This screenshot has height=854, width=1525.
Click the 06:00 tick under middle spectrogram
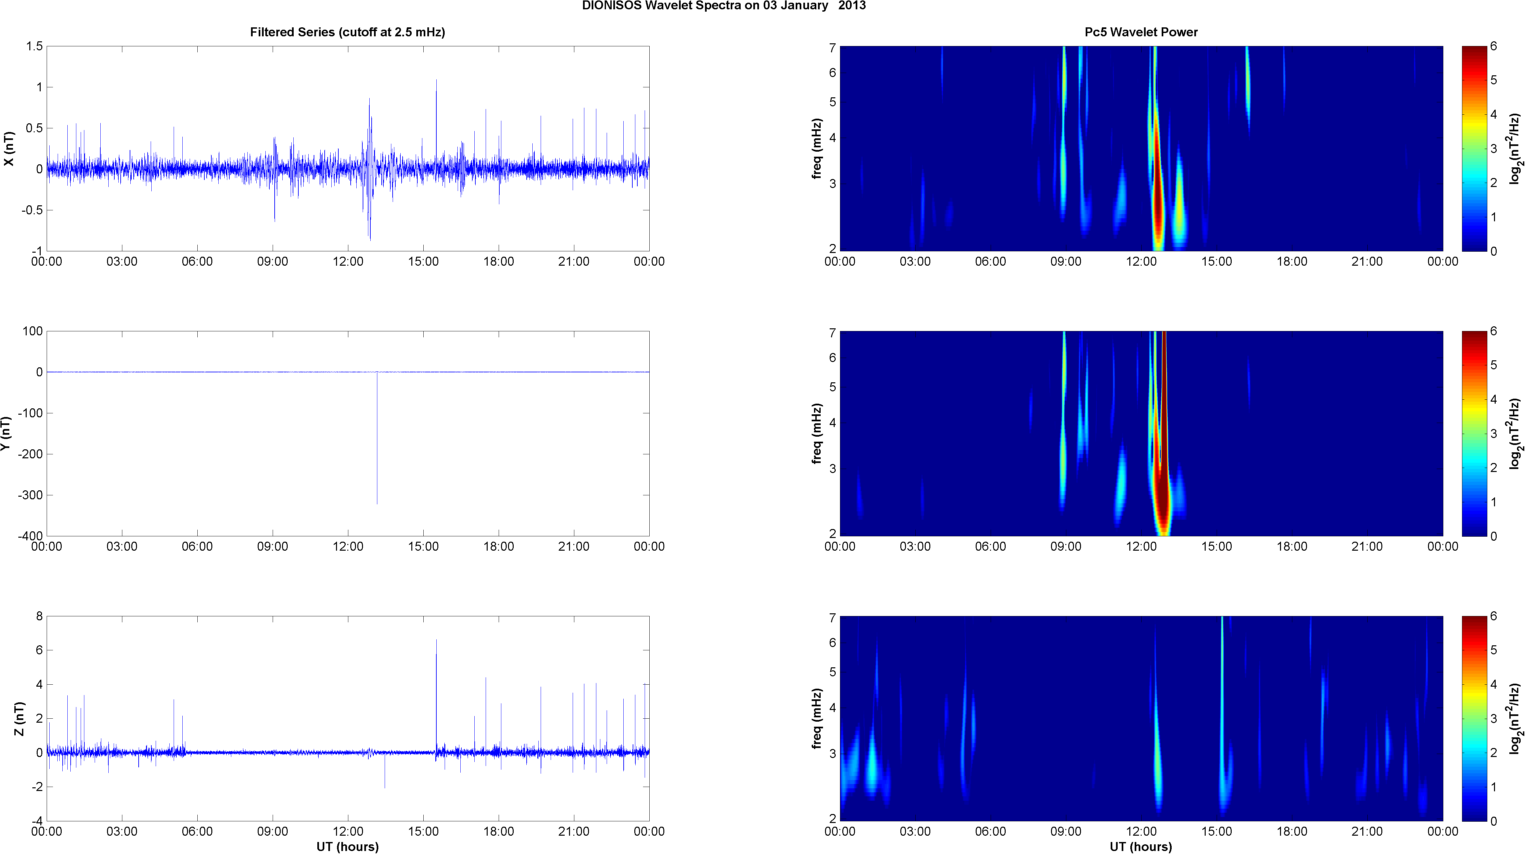pyautogui.click(x=990, y=547)
